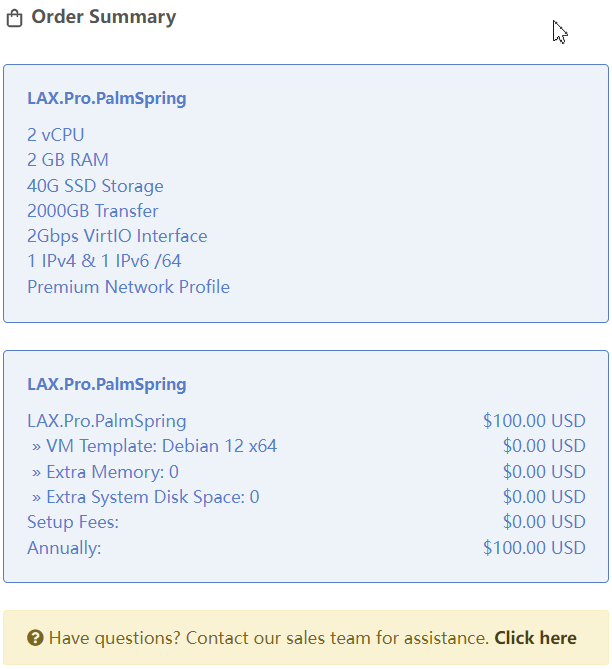The image size is (612, 669).
Task: Click the 40G SSD Storage line
Action: click(x=95, y=186)
